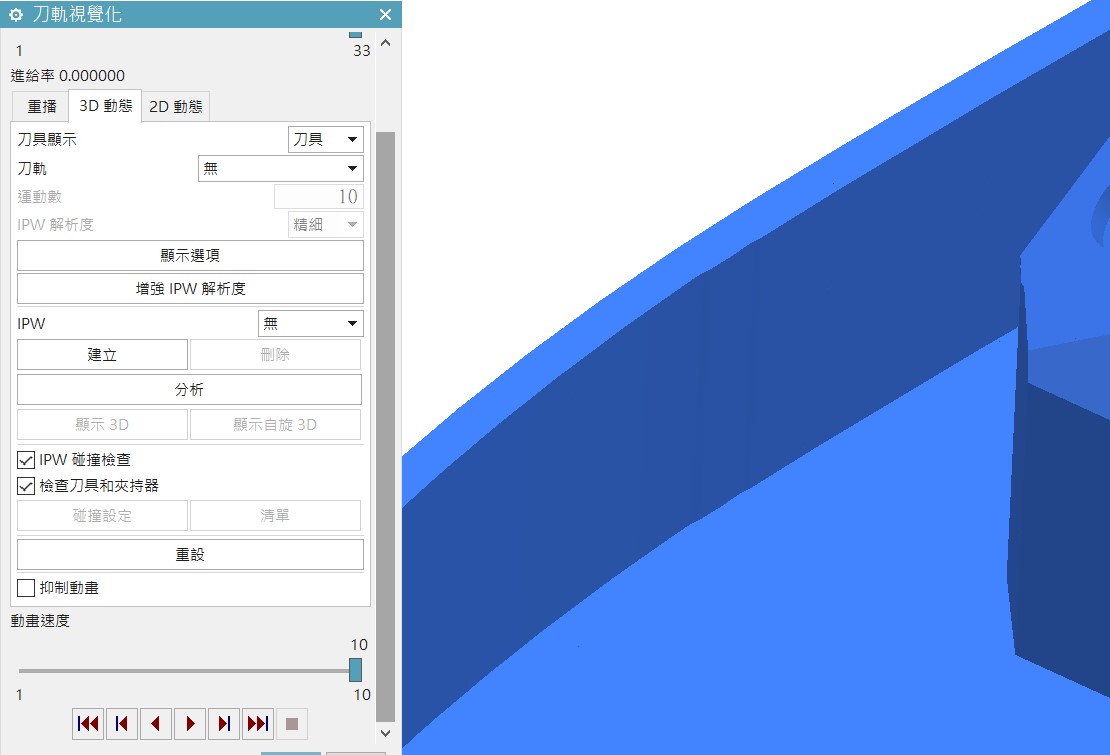
Task: Click 碰撞設定 button
Action: point(102,515)
